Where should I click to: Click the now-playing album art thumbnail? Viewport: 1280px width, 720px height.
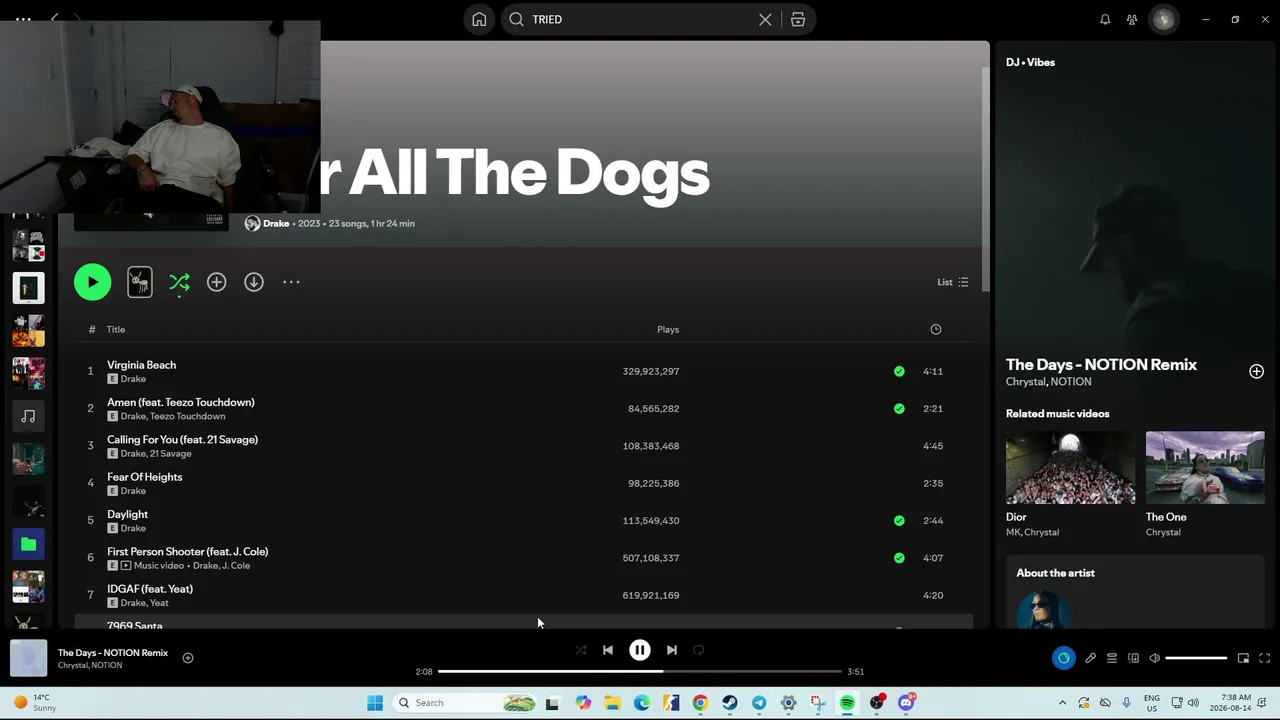28,658
